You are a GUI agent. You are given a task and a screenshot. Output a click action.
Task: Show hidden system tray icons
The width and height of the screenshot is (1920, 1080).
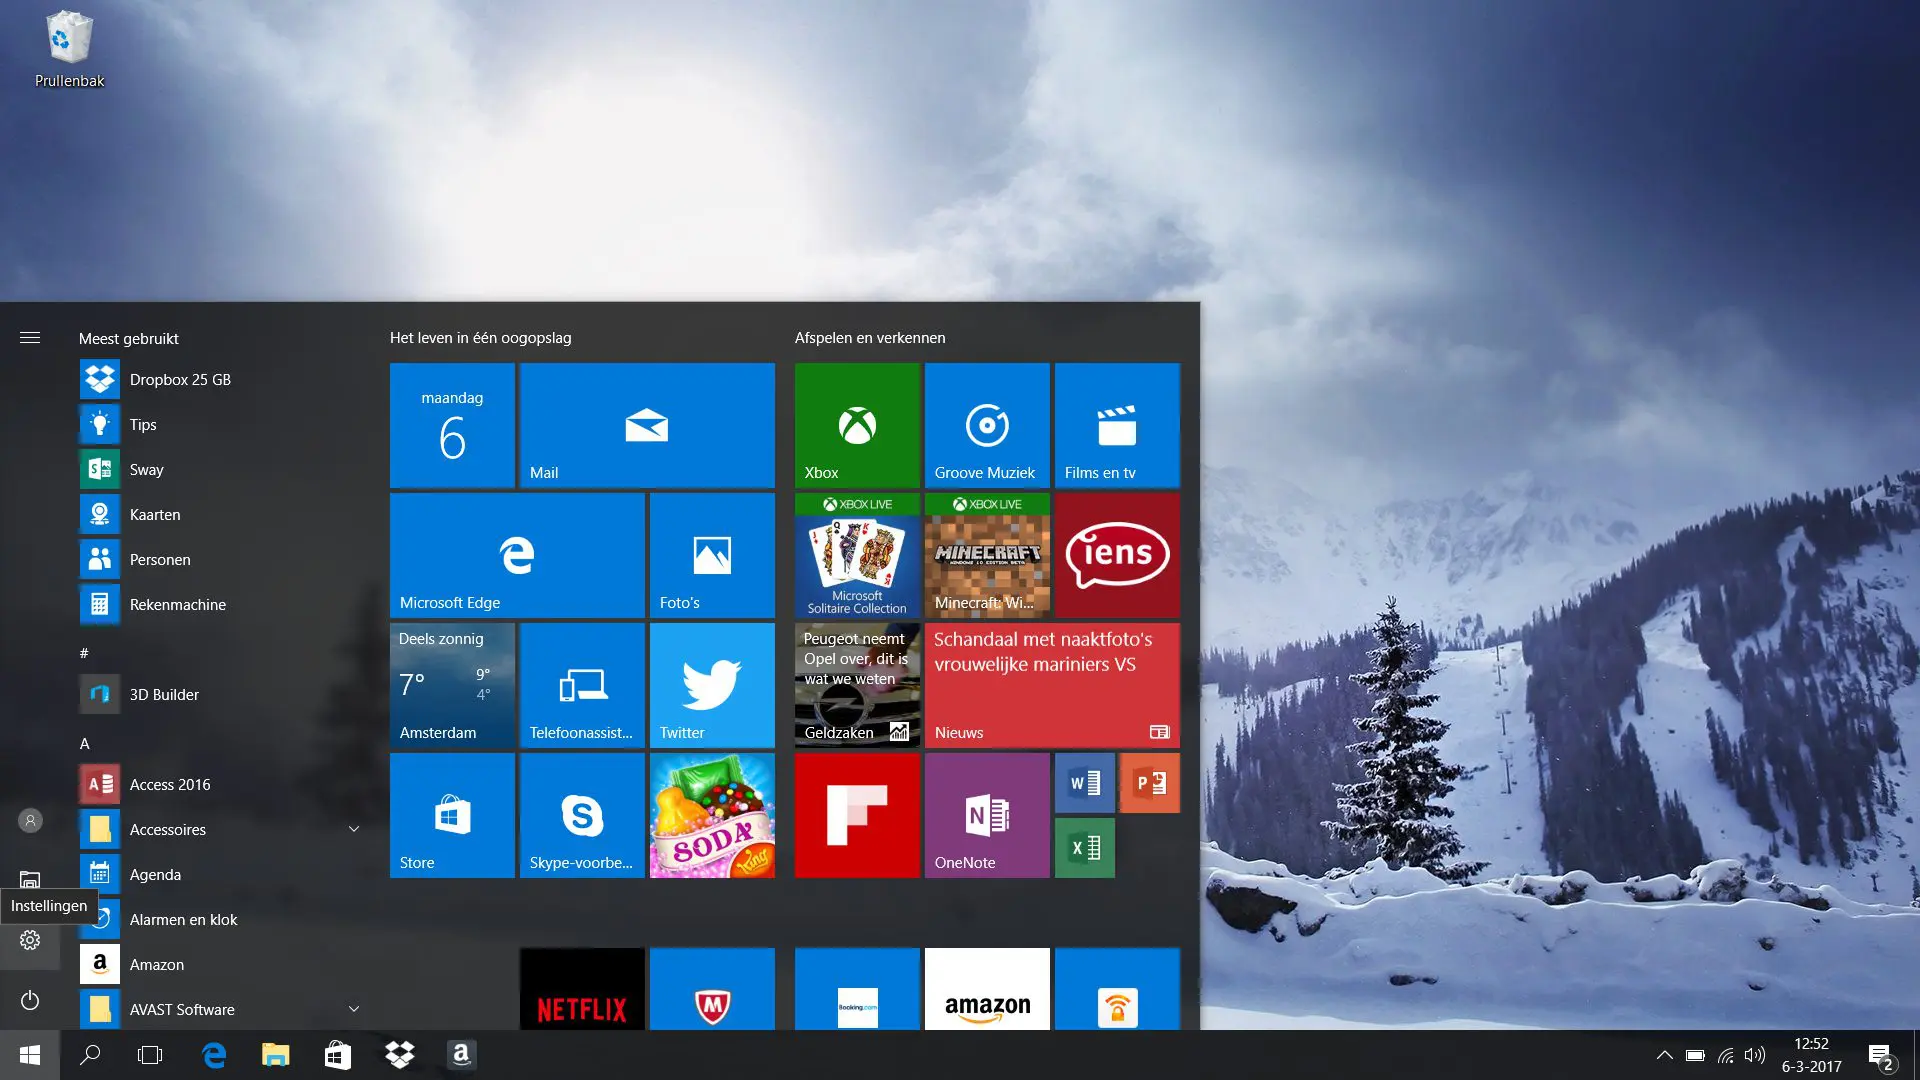(1664, 1055)
